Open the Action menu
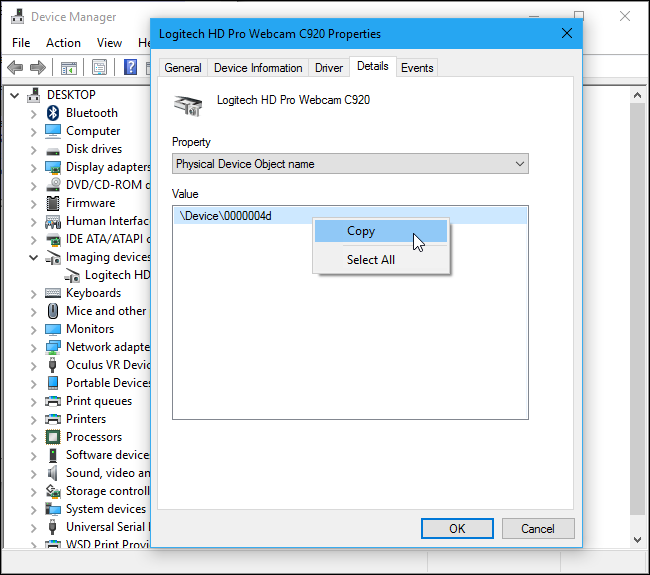Image resolution: width=650 pixels, height=575 pixels. [x=63, y=43]
